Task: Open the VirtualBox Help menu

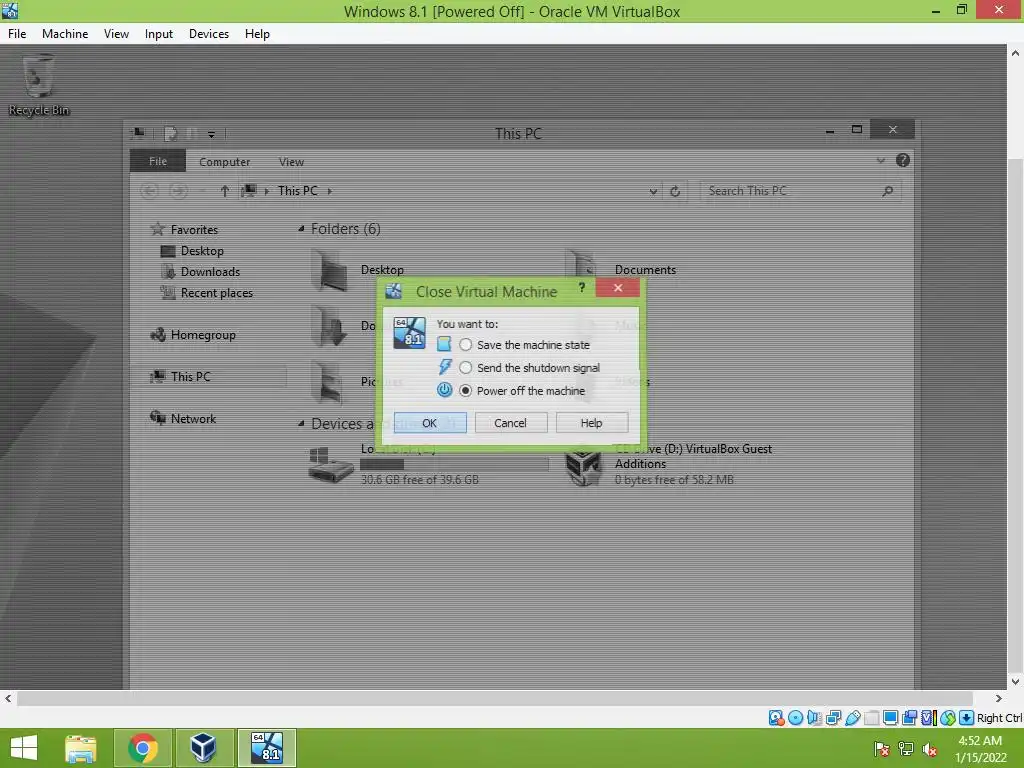Action: pos(257,33)
